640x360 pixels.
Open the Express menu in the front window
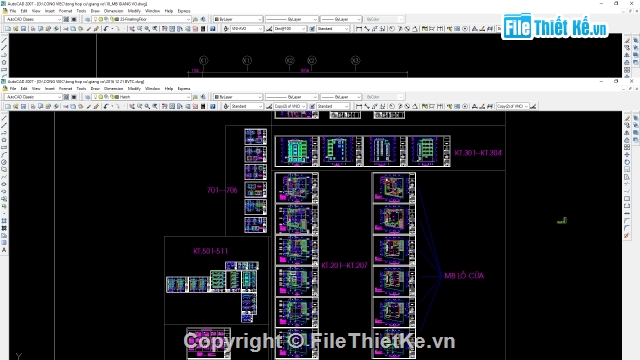[x=184, y=89]
